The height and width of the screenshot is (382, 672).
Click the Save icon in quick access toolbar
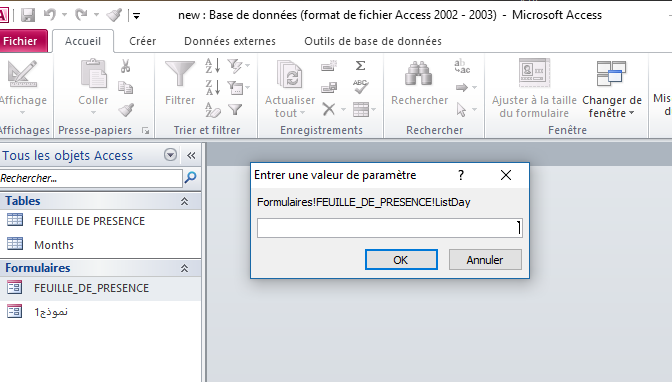click(28, 15)
